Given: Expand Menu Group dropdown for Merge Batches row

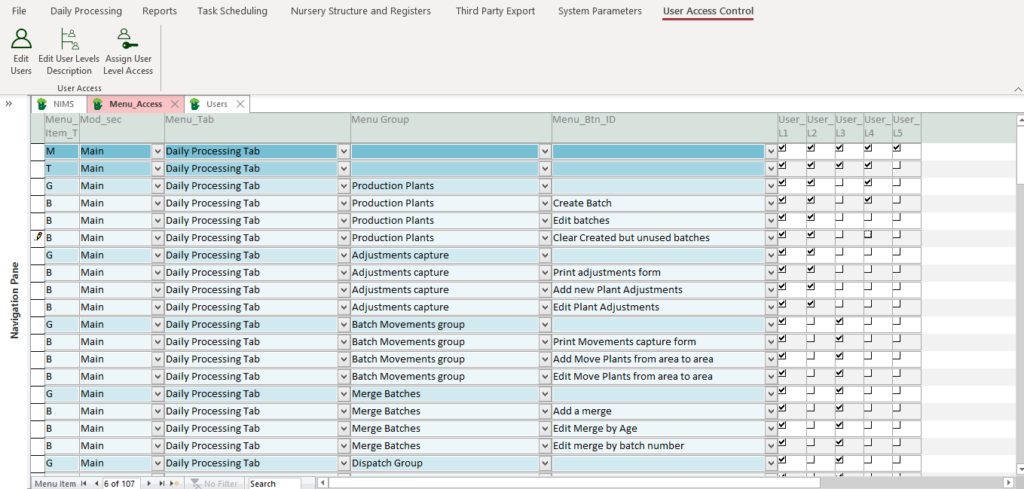Looking at the screenshot, I should pos(545,394).
